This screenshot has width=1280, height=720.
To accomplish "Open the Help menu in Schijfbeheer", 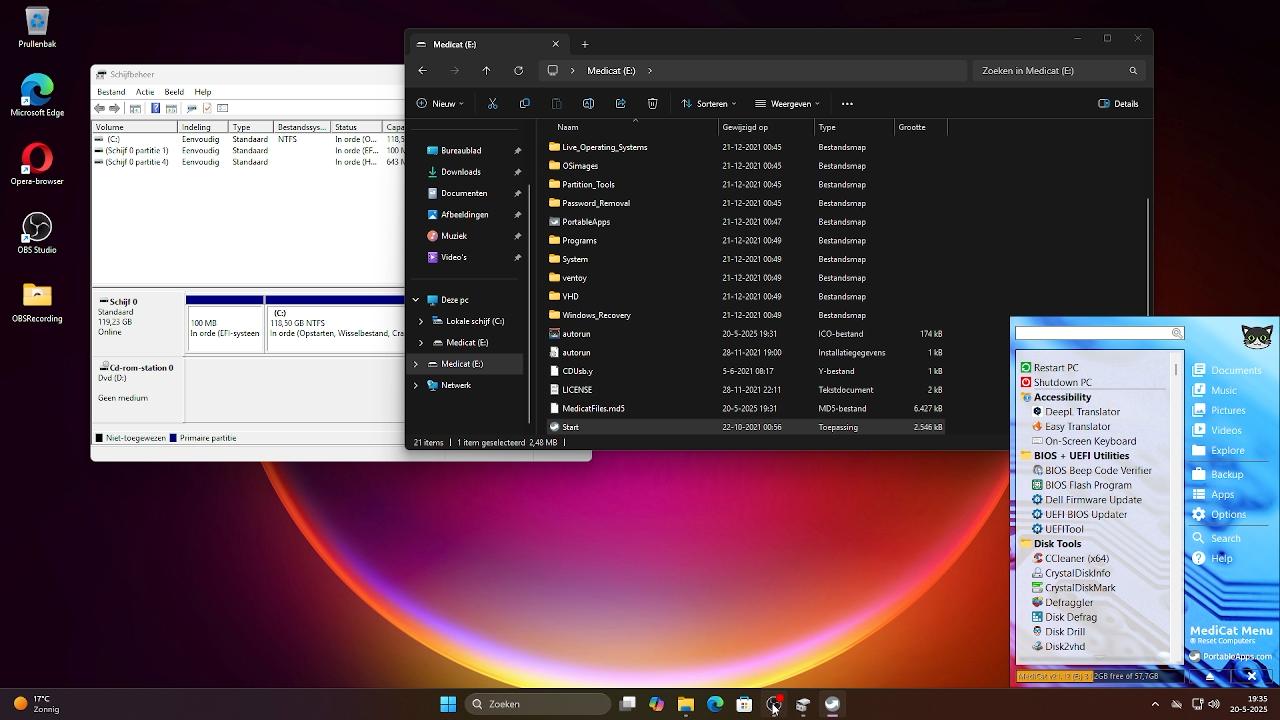I will [x=203, y=92].
